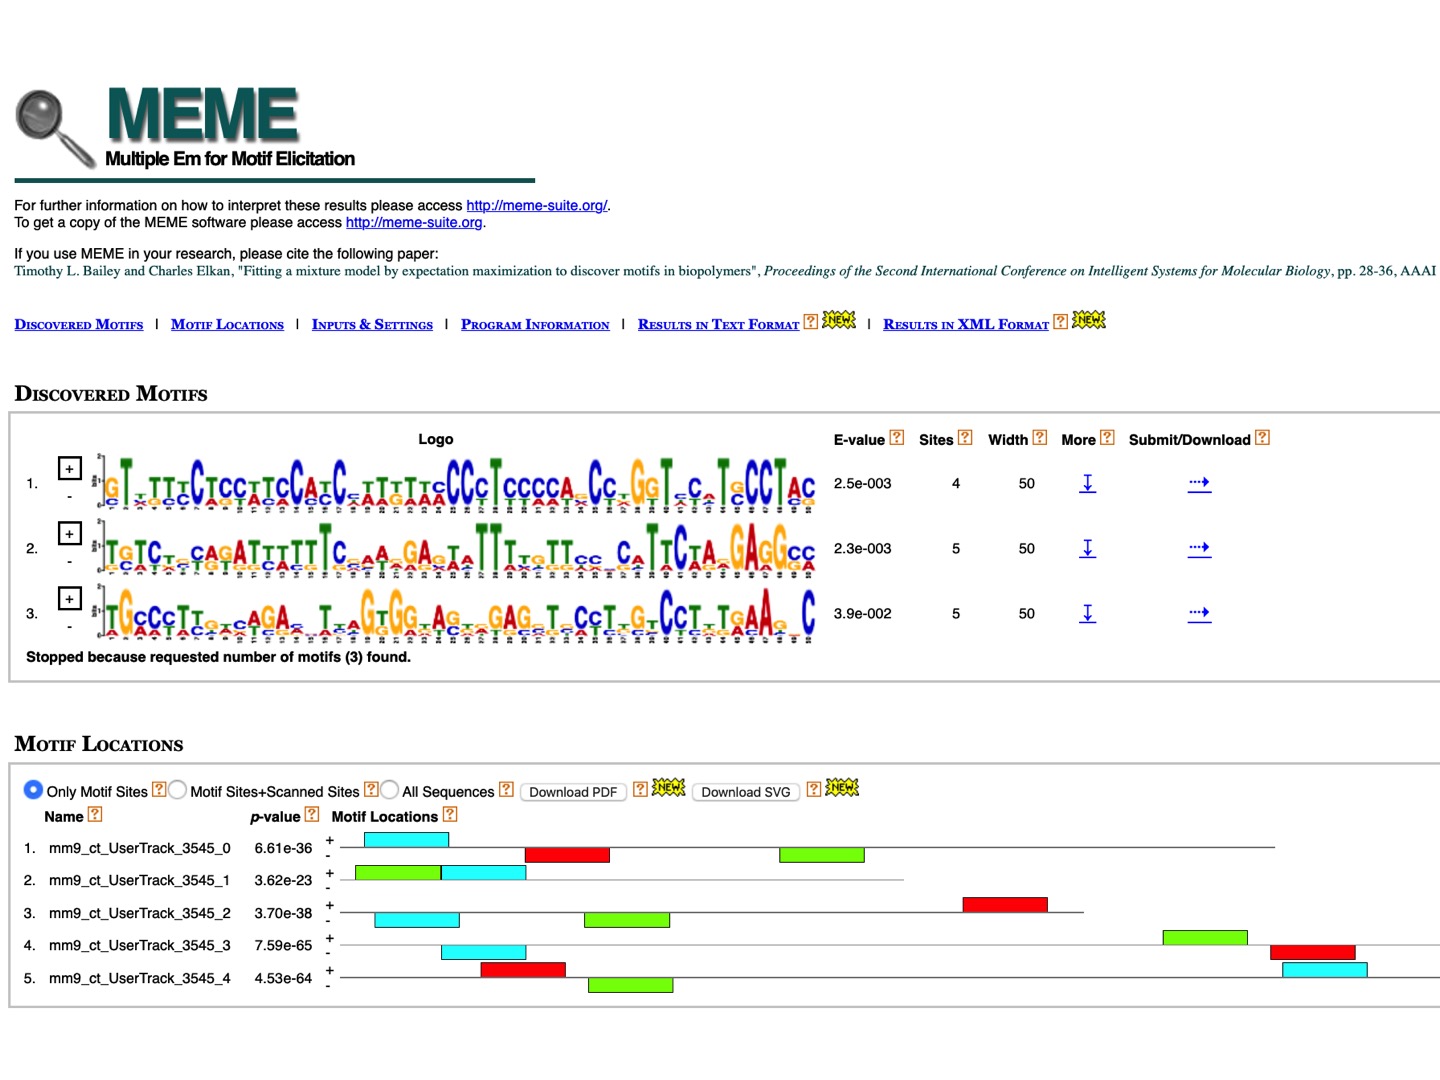Open help icon next to Sites column
Viewport: 1440px width, 1080px height.
[965, 438]
